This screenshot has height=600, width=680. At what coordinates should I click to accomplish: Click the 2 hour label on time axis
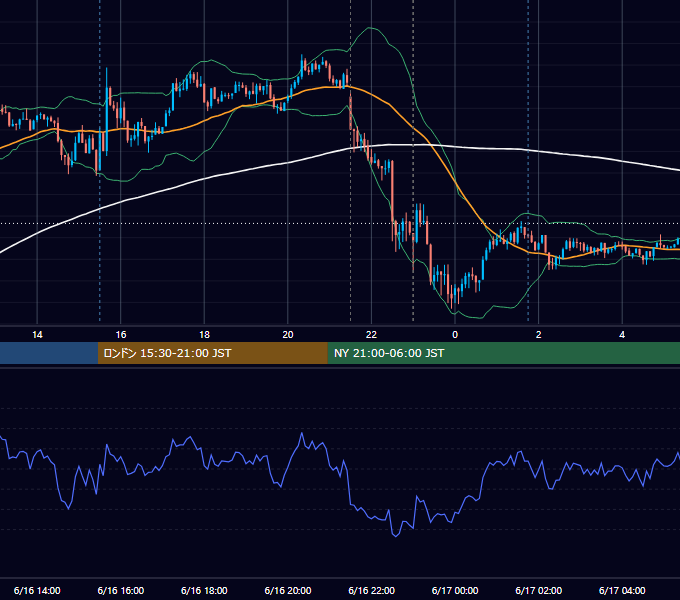click(x=539, y=335)
